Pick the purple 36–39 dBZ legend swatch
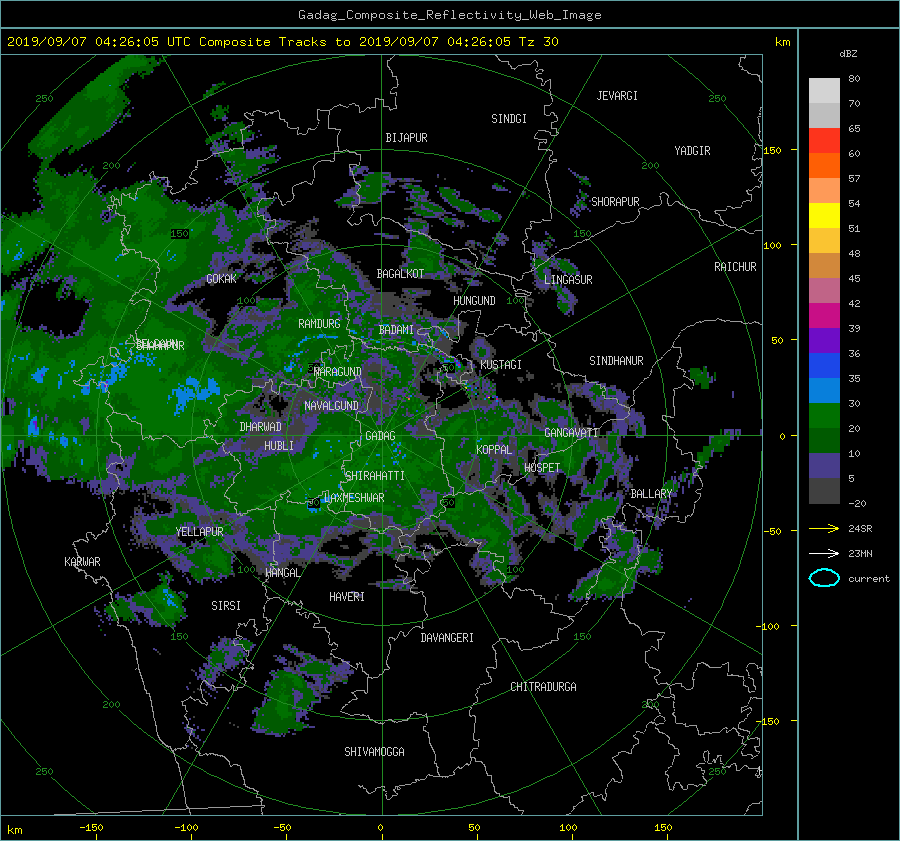The image size is (900, 841). [x=824, y=341]
